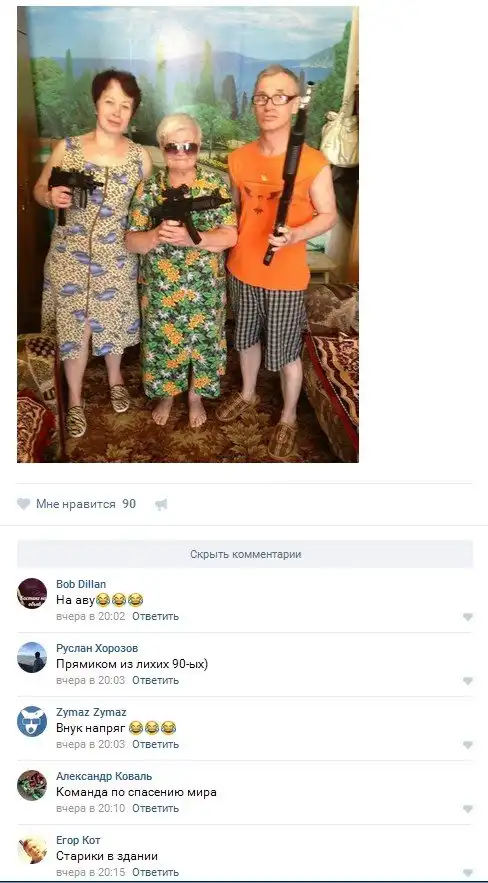This screenshot has width=488, height=883.
Task: Like Егор Кот's comment heart
Action: pos(468,873)
